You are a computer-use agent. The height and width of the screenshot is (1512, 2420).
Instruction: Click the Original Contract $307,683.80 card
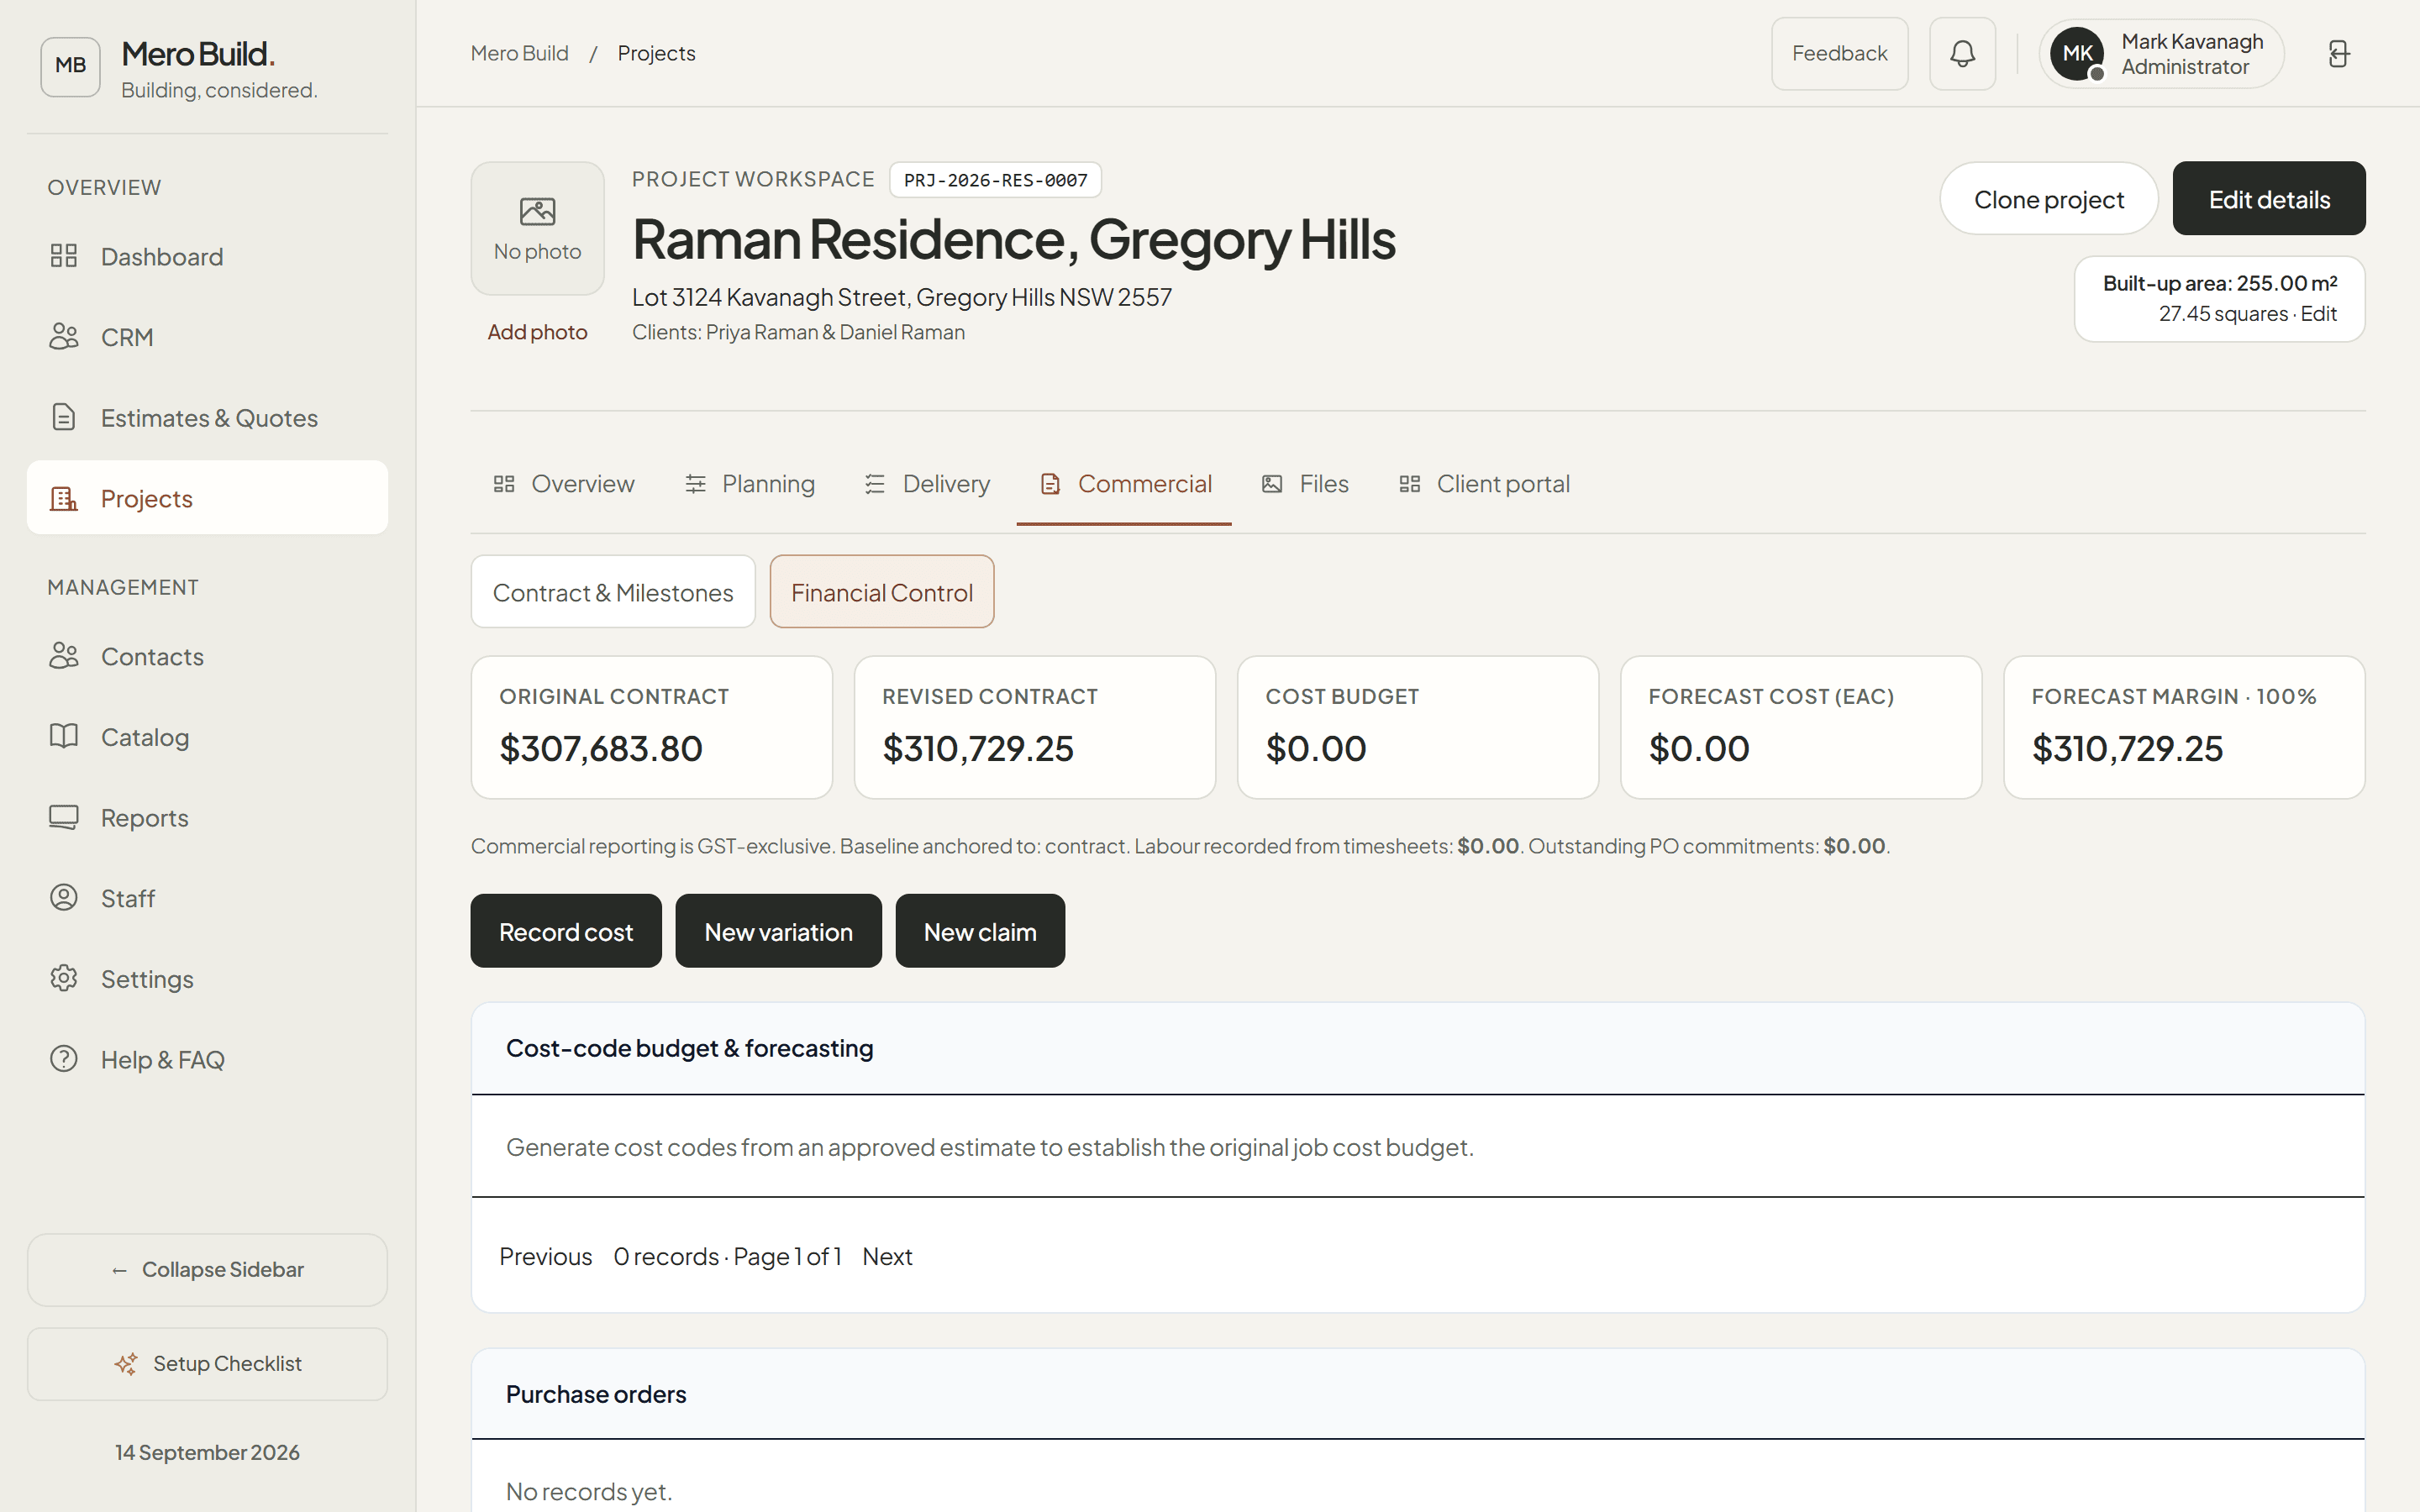[x=652, y=727]
